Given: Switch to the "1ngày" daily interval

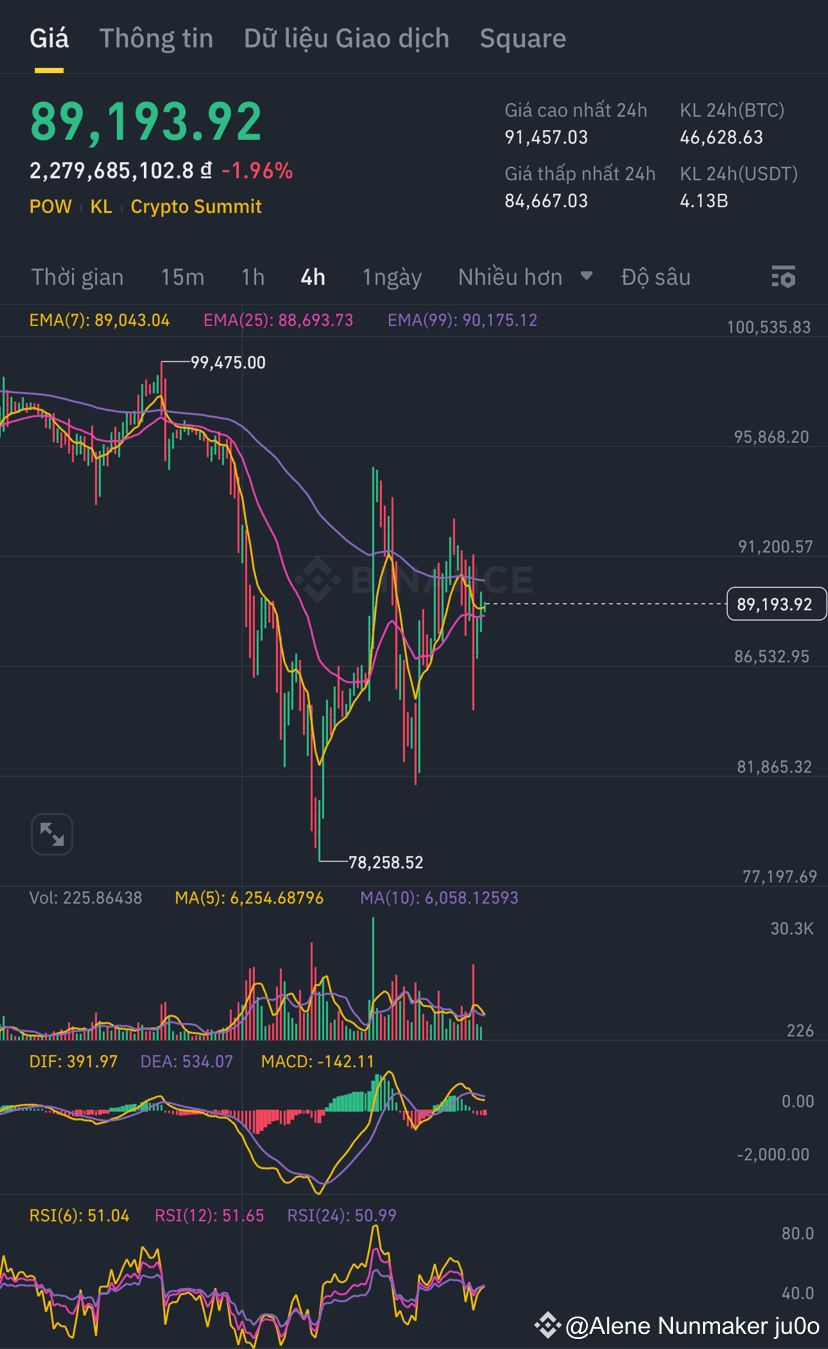Looking at the screenshot, I should click(x=391, y=277).
